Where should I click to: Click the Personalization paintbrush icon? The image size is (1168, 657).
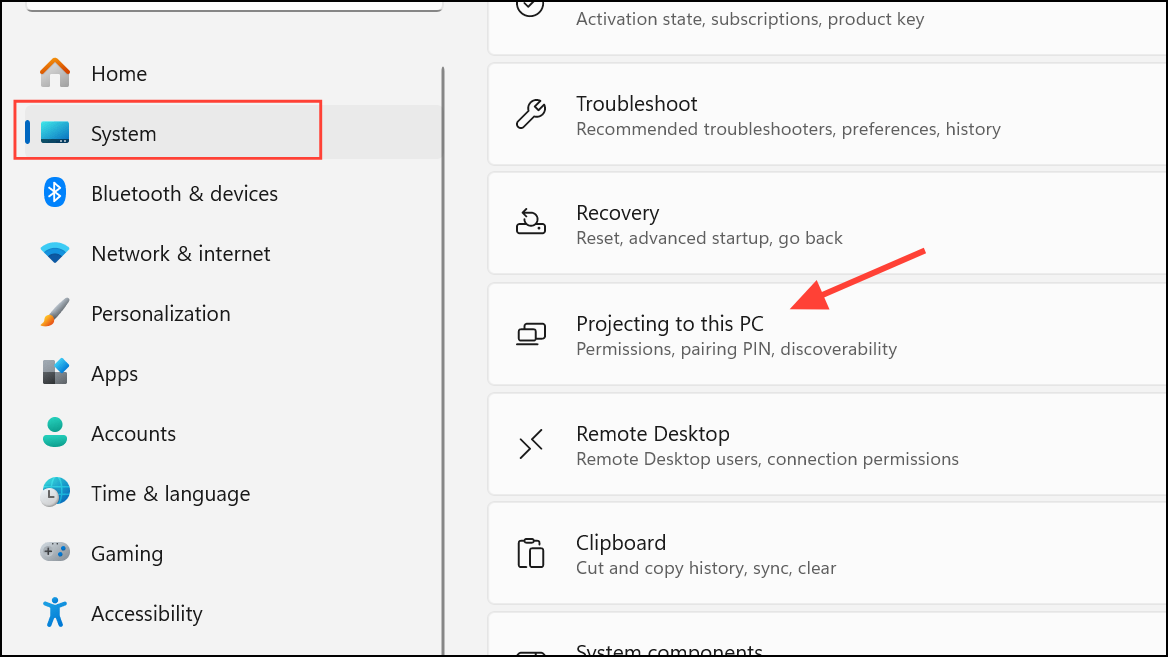pos(55,313)
